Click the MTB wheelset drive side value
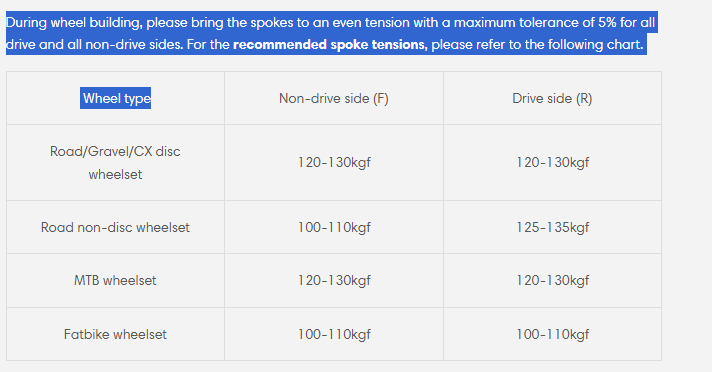 [x=552, y=280]
